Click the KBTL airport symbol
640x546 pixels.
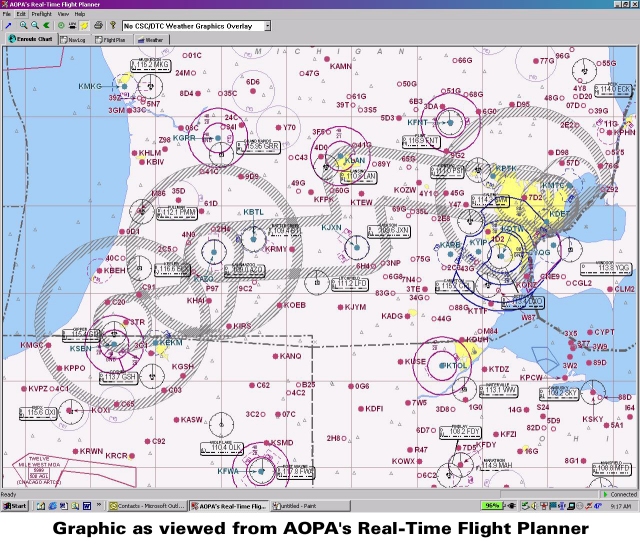pyautogui.click(x=253, y=240)
